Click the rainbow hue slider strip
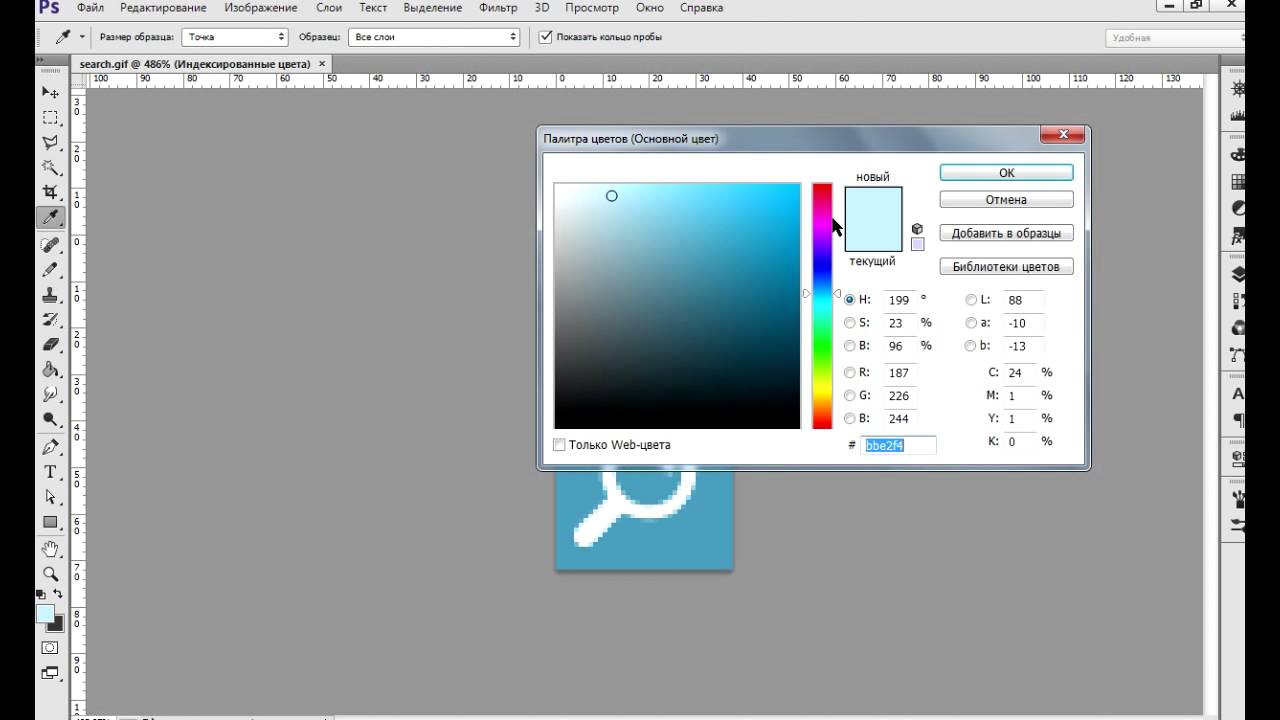This screenshot has width=1280, height=720. point(822,306)
